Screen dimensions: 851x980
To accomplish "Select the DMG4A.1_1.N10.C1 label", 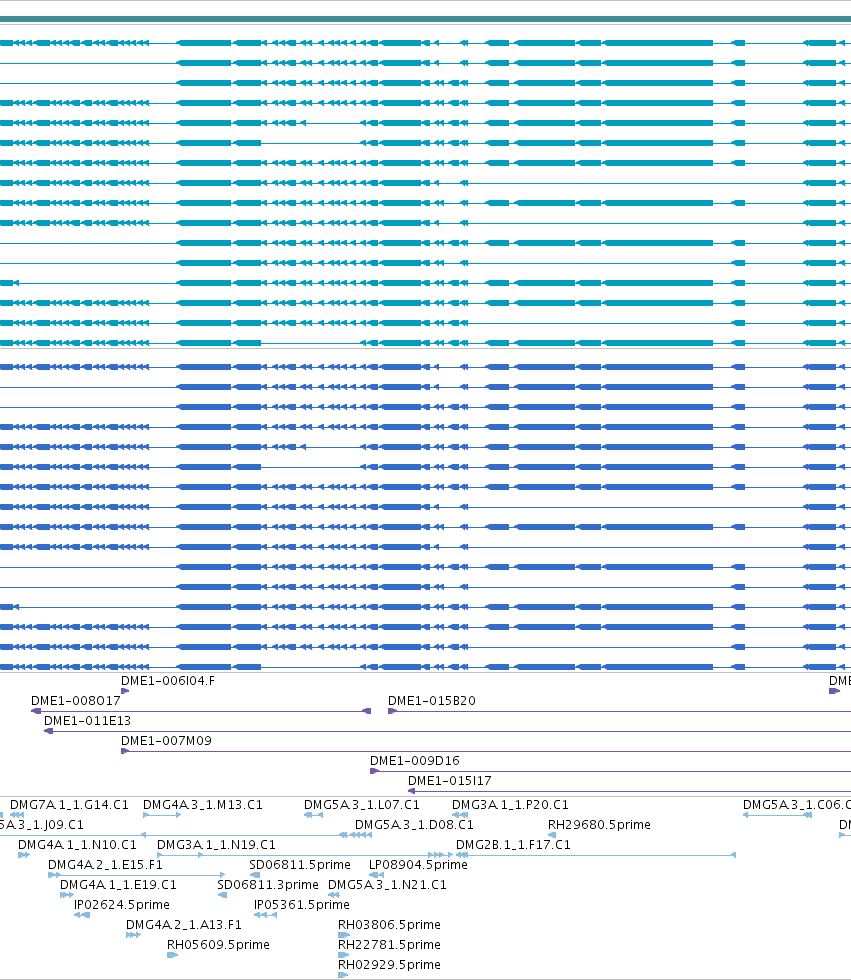I will [77, 844].
